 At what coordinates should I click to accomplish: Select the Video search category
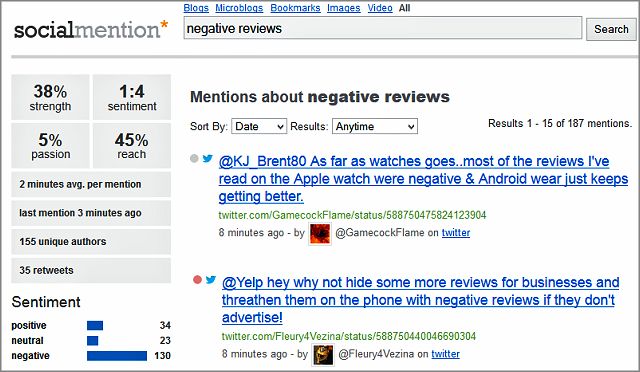tap(380, 8)
